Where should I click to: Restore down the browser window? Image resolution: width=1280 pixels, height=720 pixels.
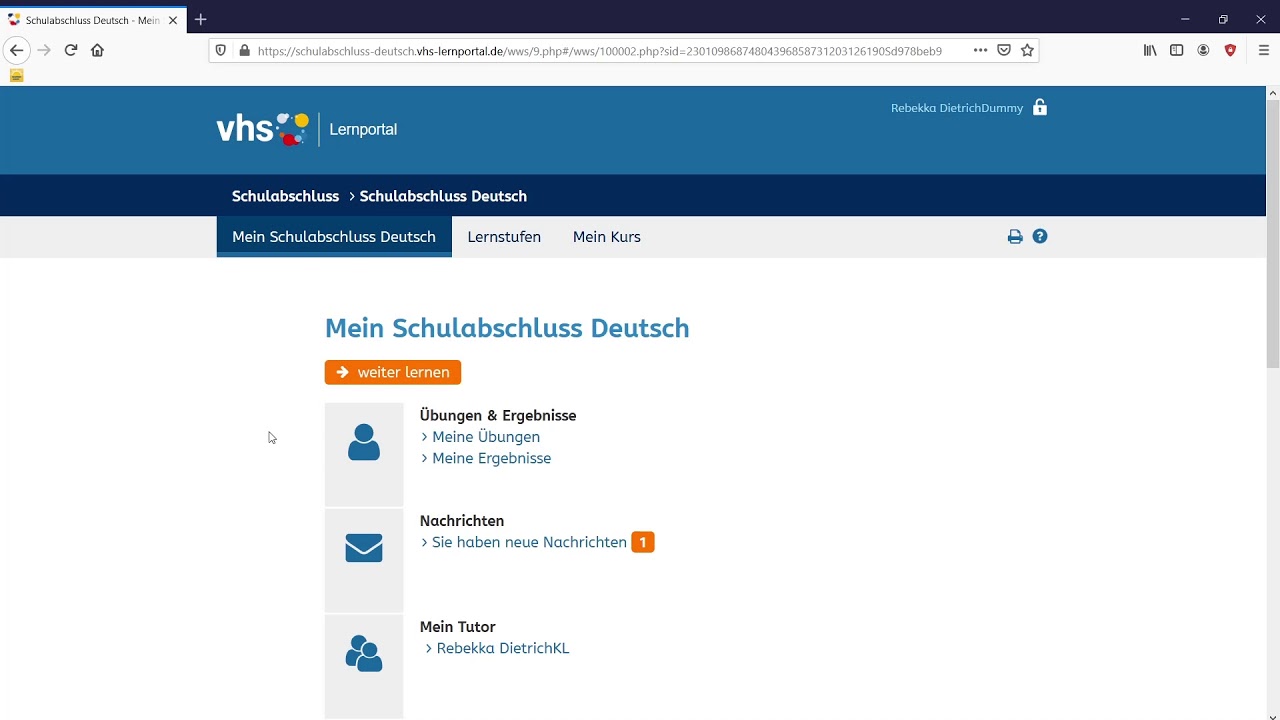tap(1223, 19)
